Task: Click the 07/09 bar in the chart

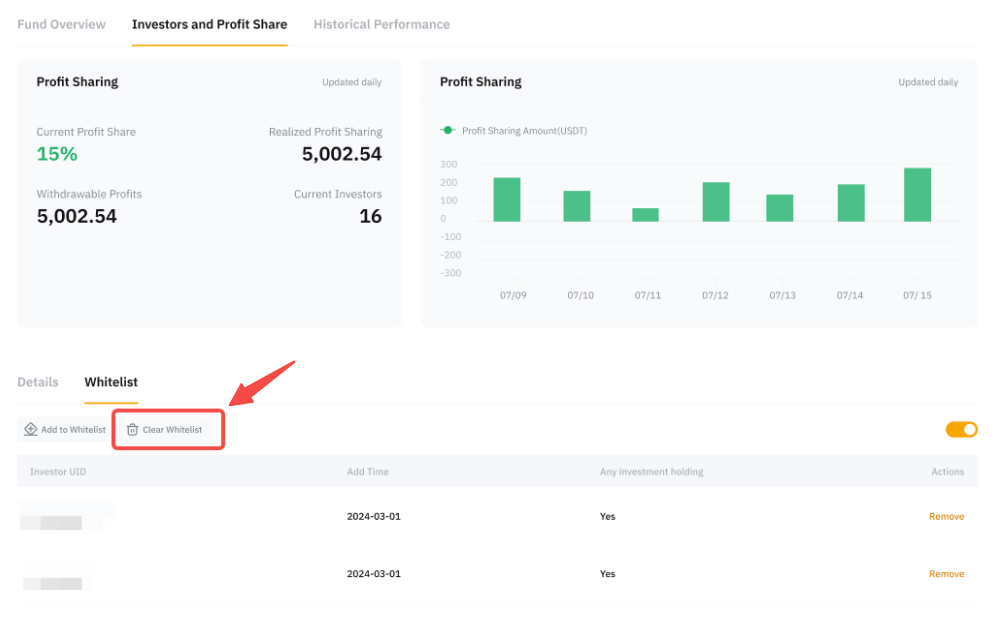Action: tap(507, 200)
